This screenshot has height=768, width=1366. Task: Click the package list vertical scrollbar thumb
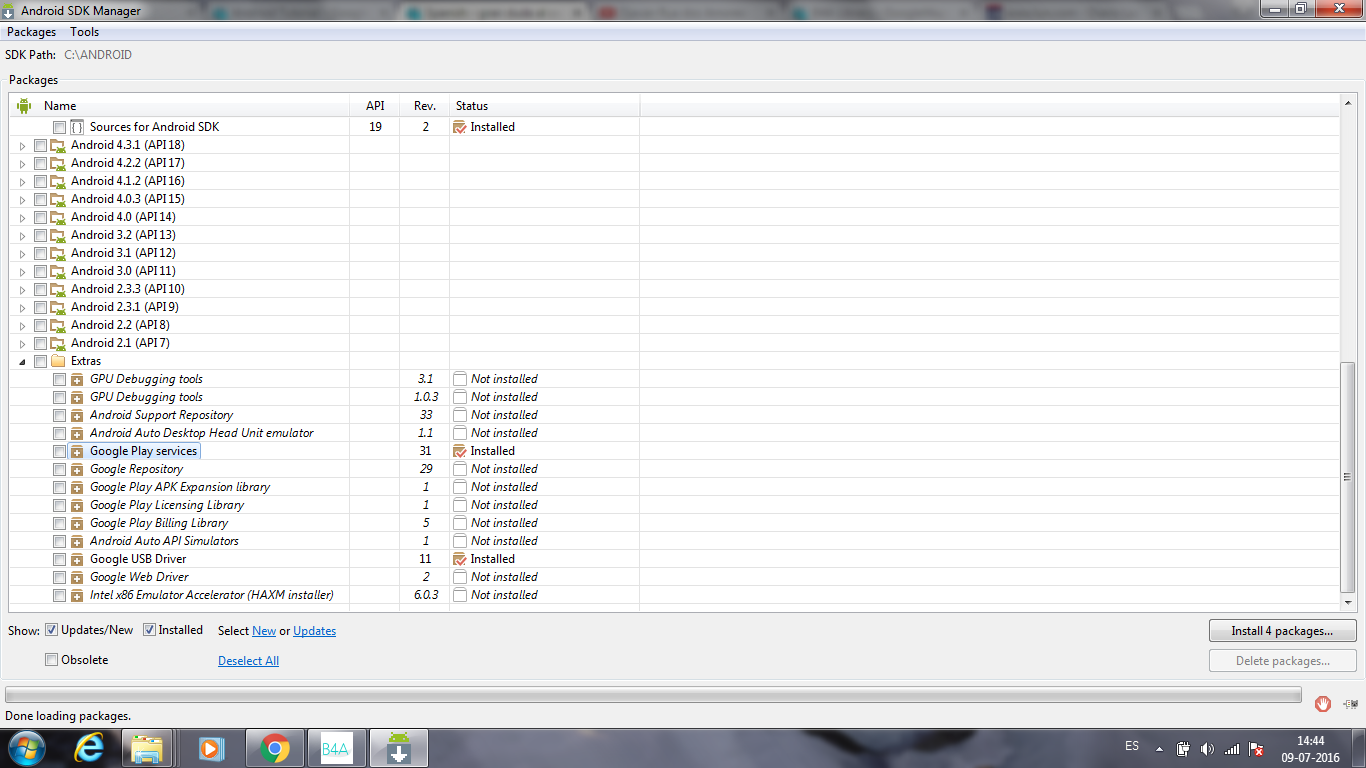(1348, 476)
